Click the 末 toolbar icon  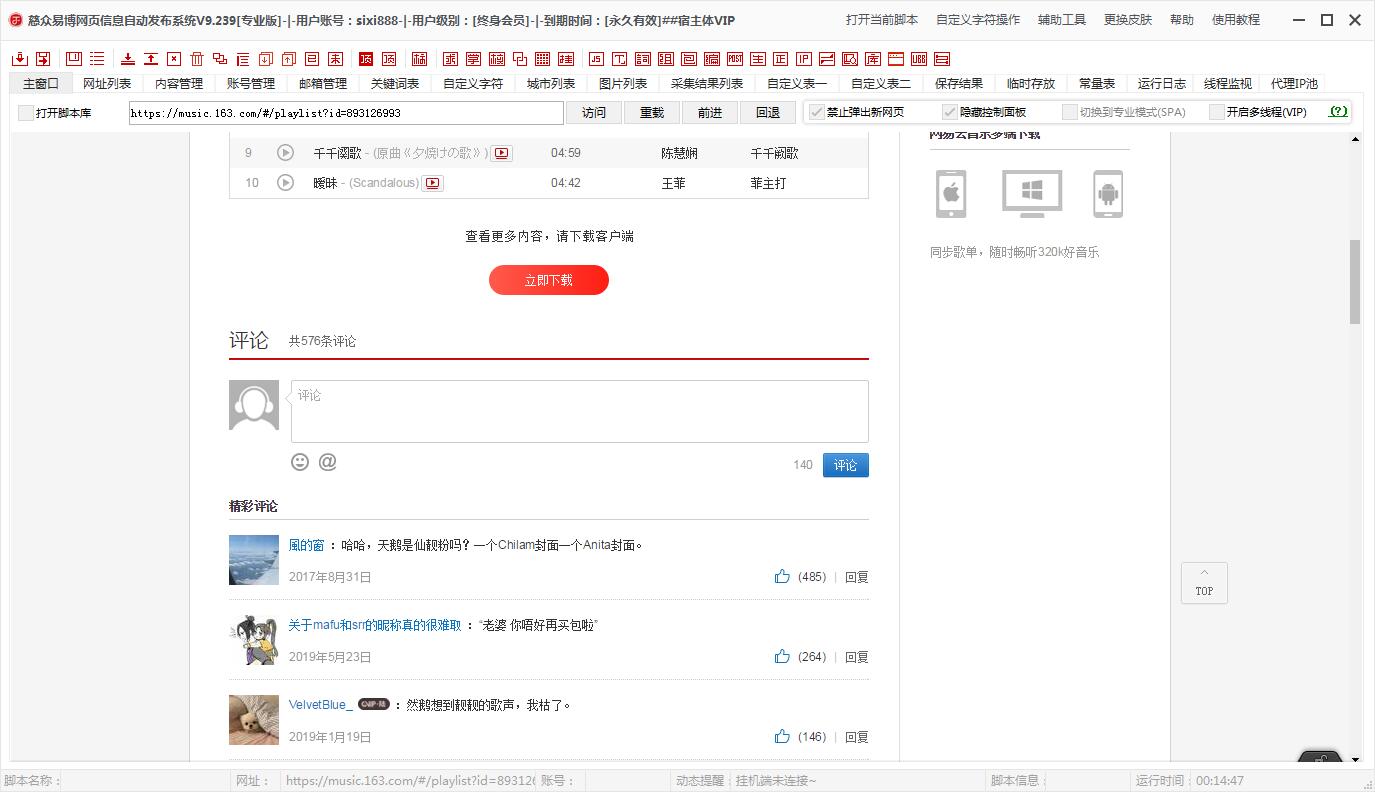click(335, 59)
